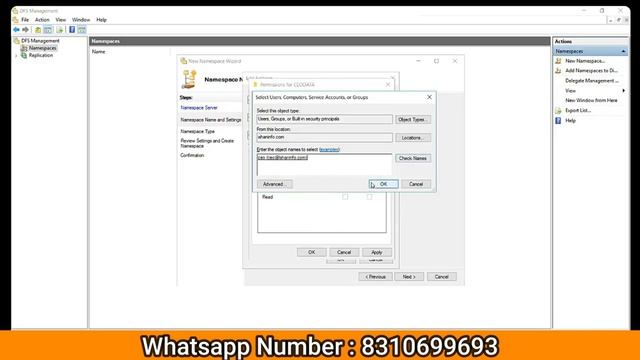Open the Help menu in the menu bar
640x360 pixels.
[x=101, y=20]
